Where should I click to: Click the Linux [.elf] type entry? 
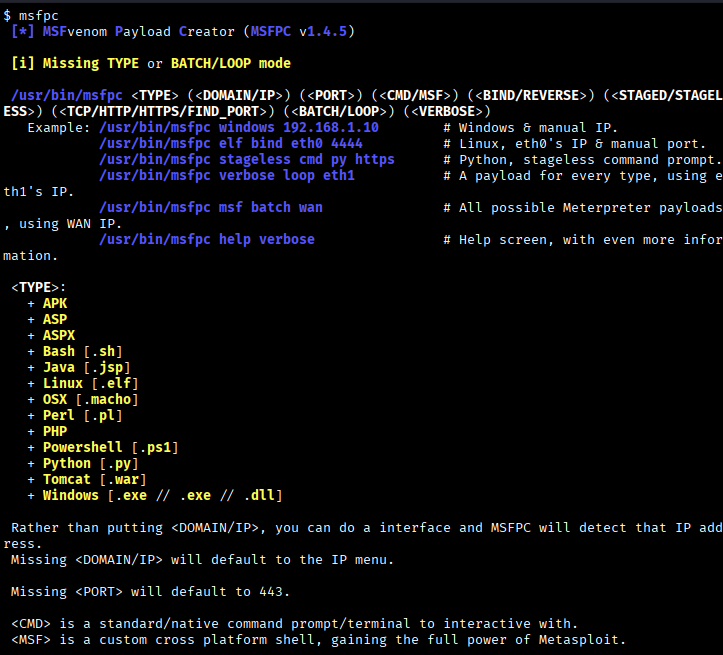pyautogui.click(x=90, y=383)
